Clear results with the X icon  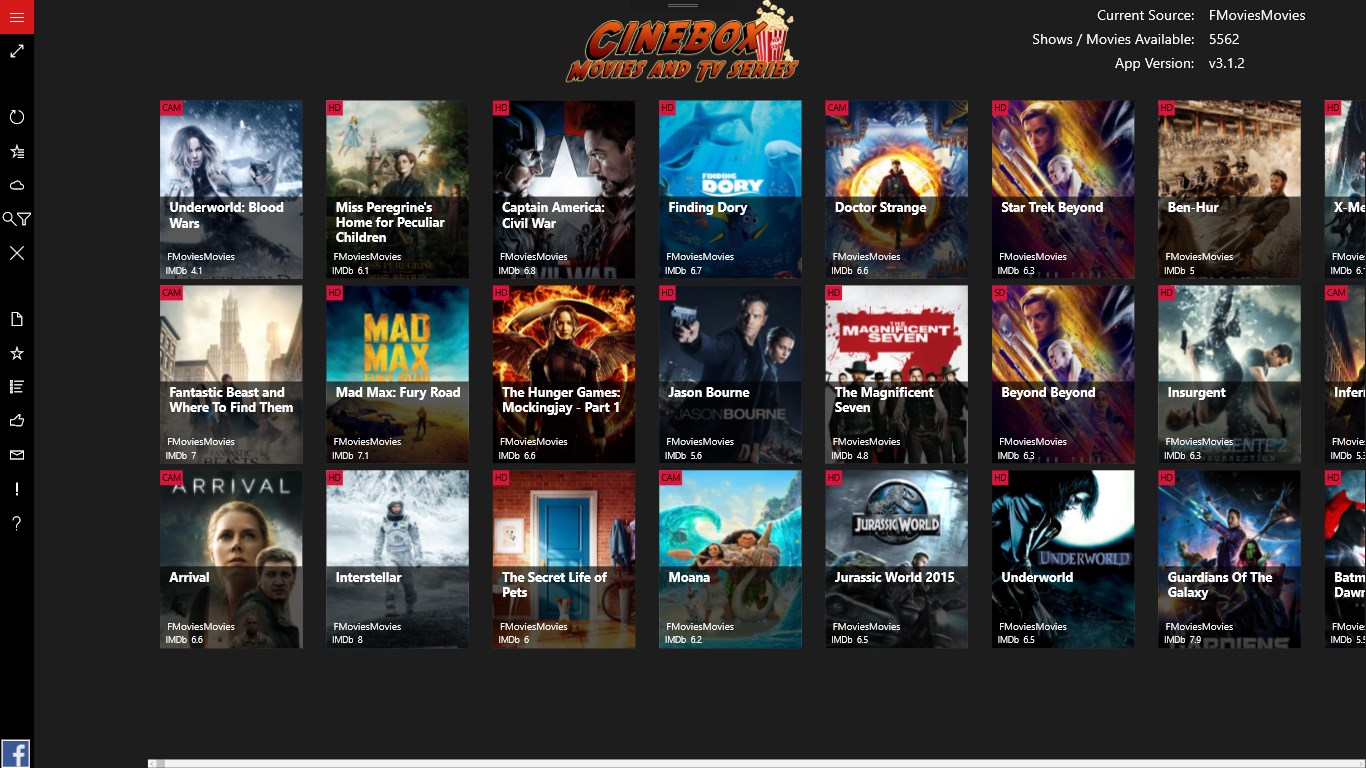(17, 253)
